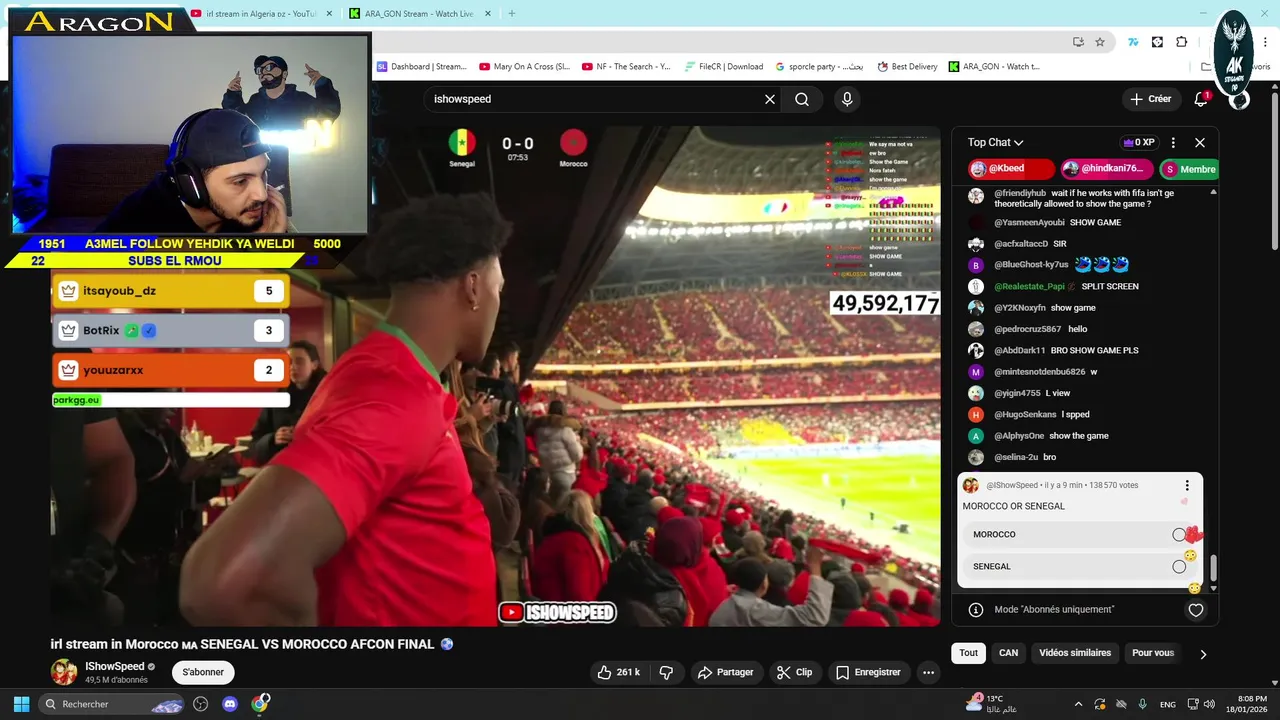Open more video actions menu
The image size is (1280, 720).
pos(929,672)
